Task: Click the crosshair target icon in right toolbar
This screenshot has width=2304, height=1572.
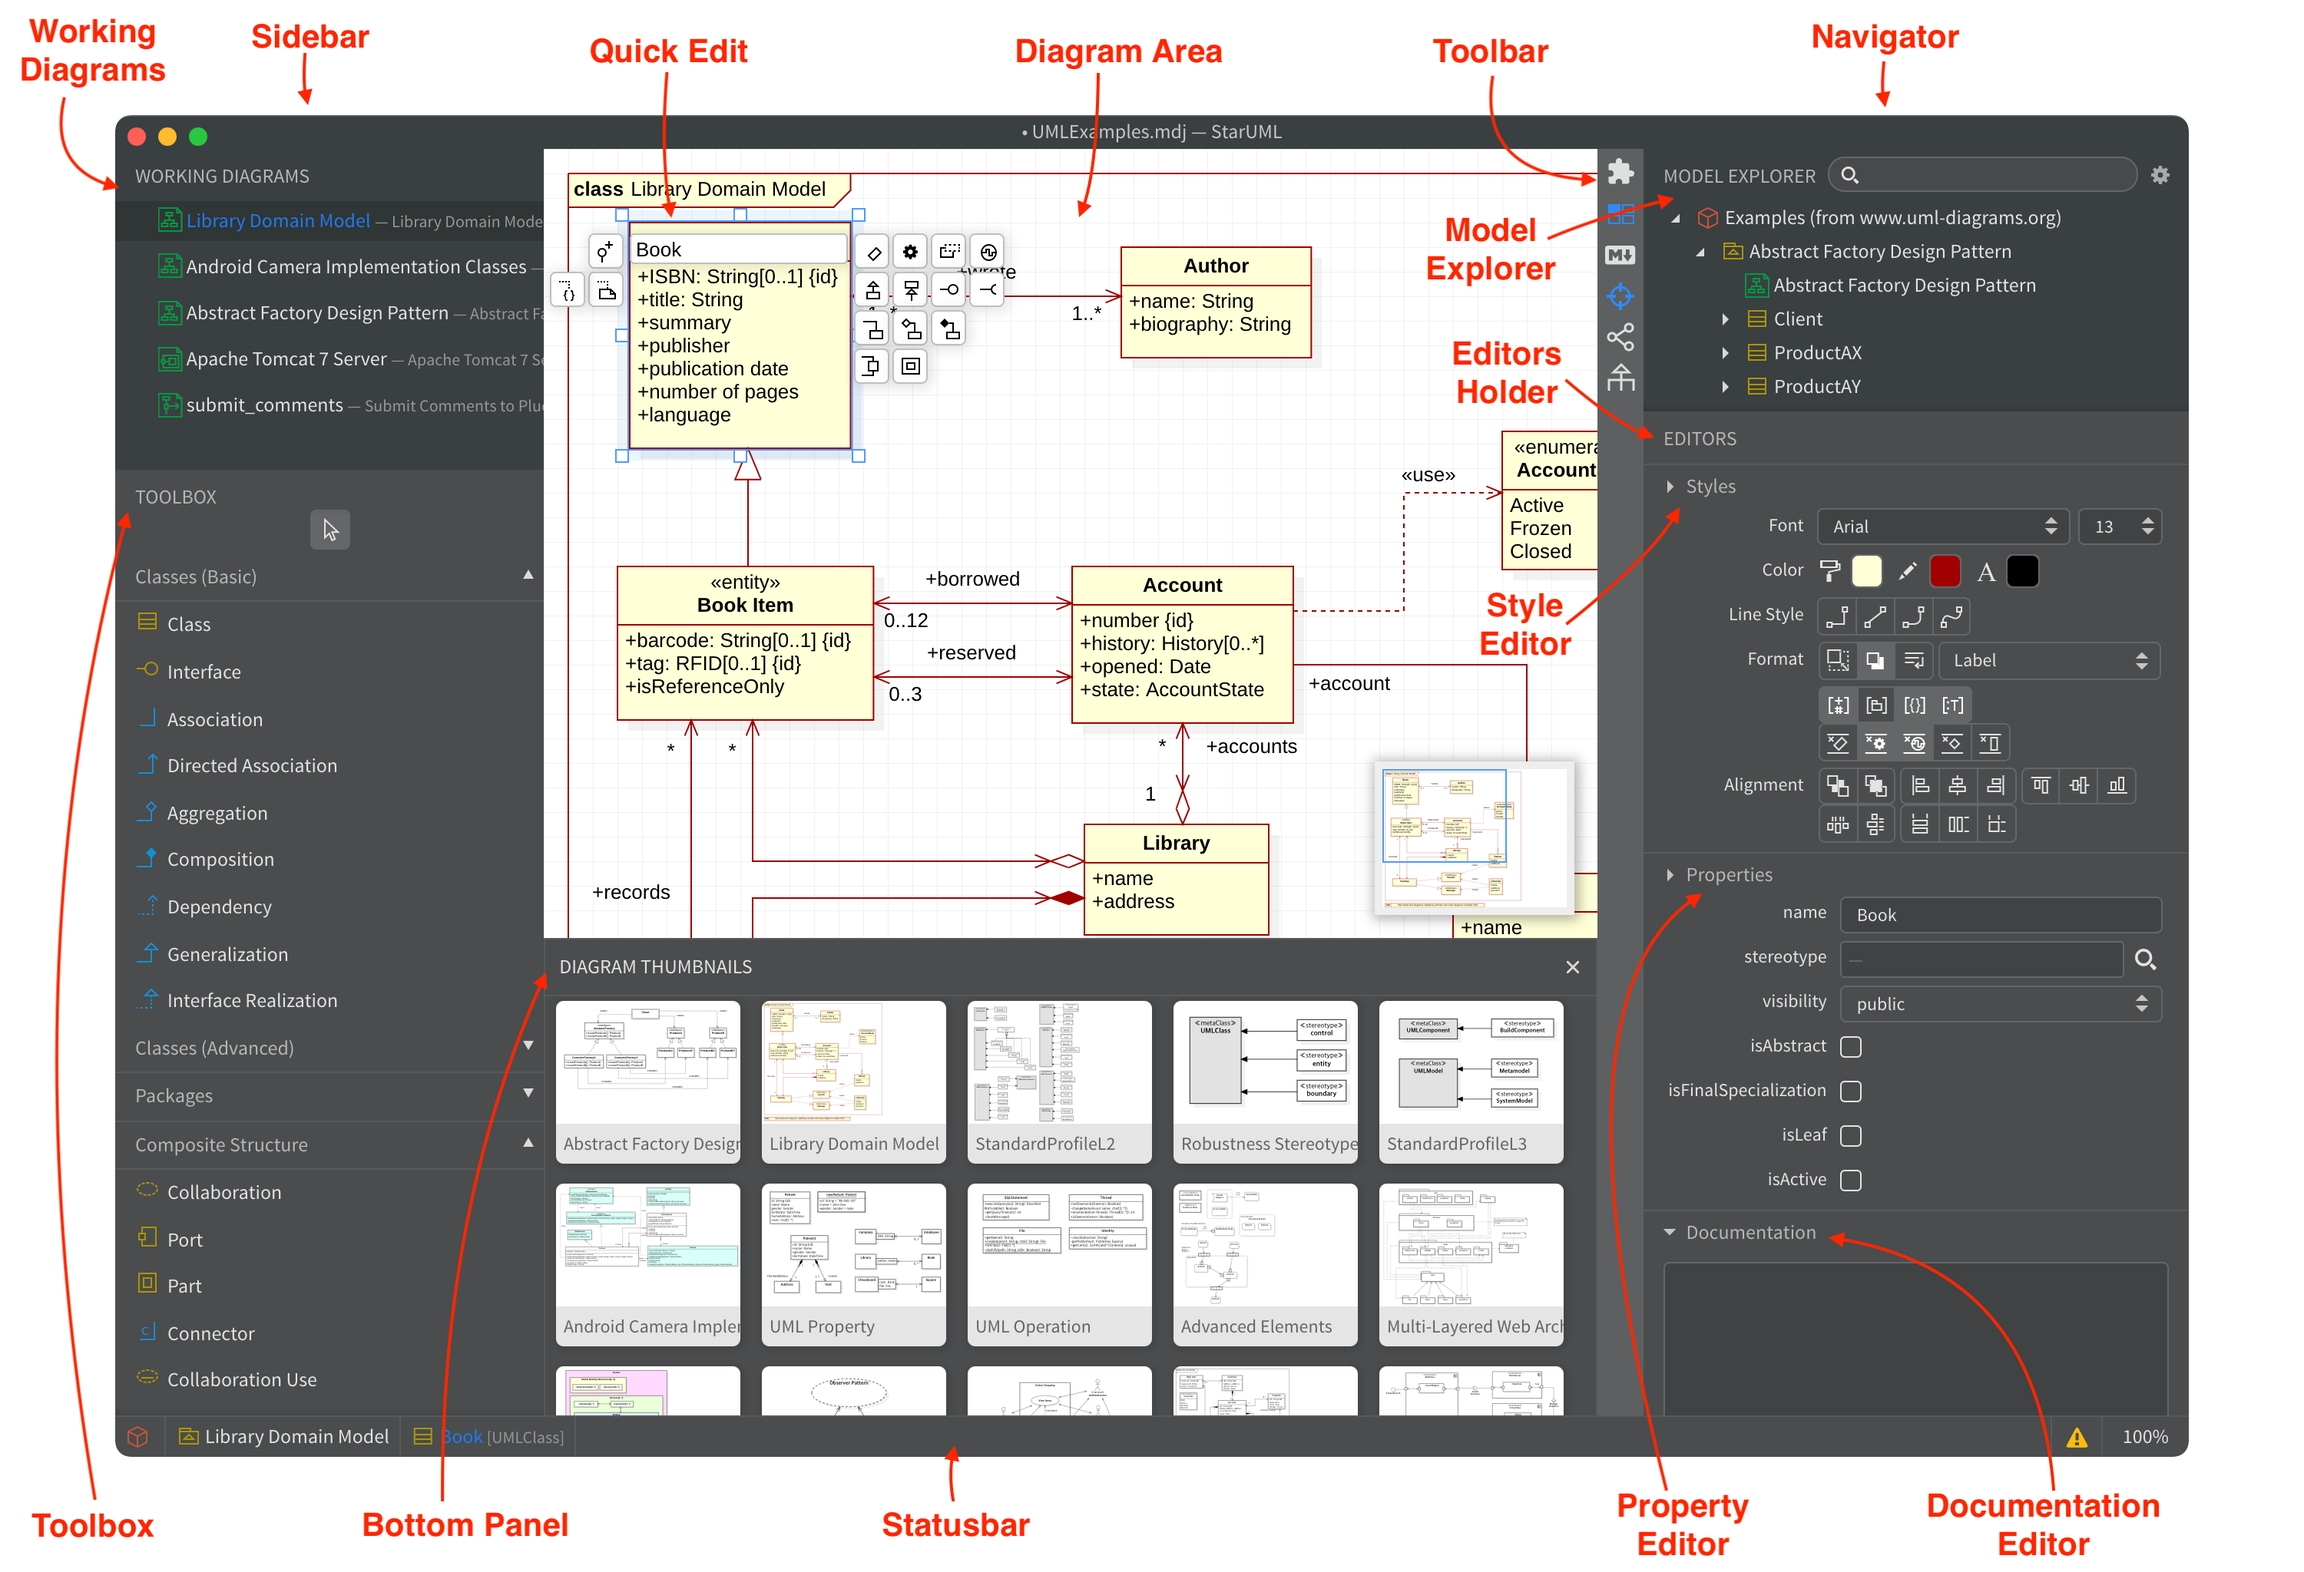Action: 1619,296
